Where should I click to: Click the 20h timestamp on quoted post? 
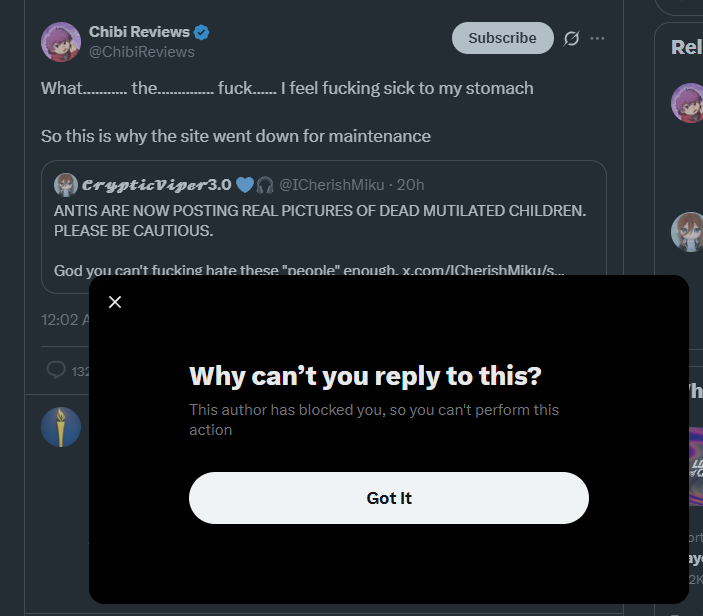click(x=411, y=184)
